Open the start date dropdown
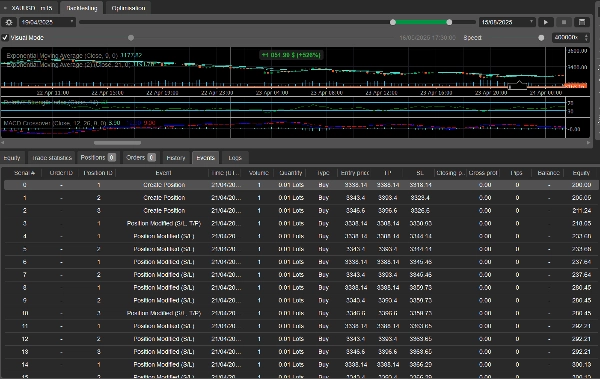This screenshot has height=379, width=600. (47, 22)
